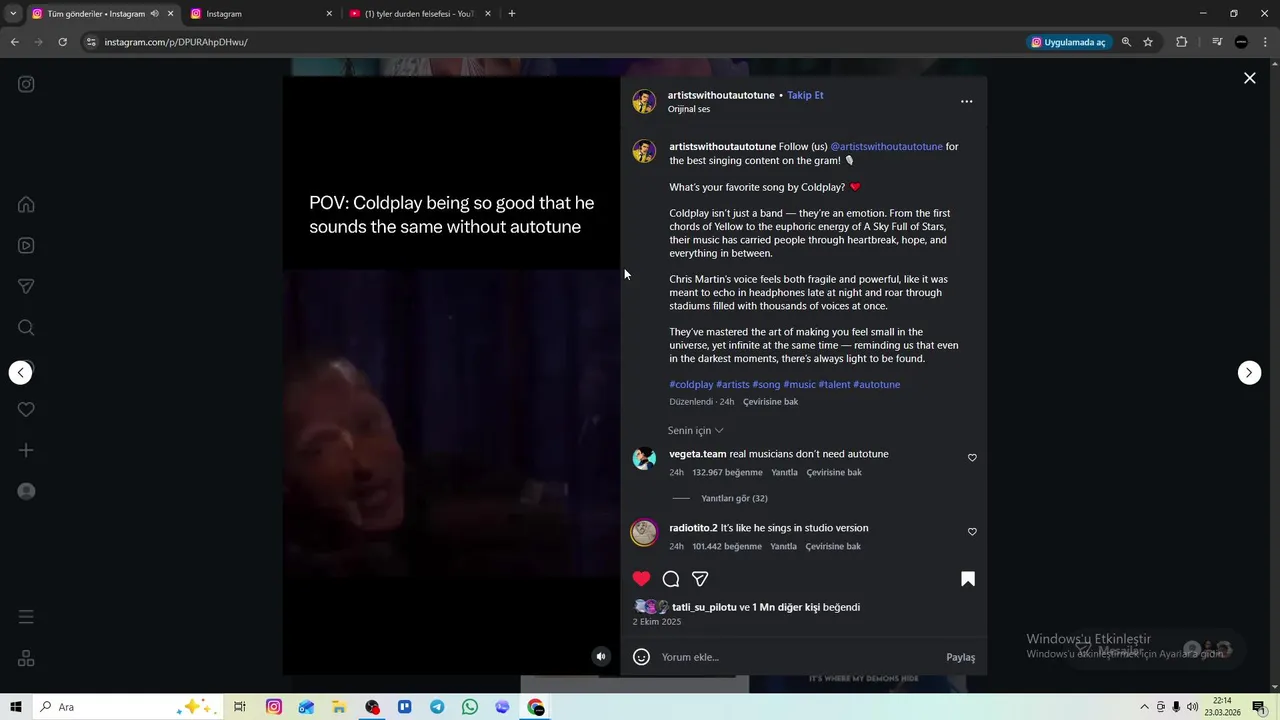Translate caption with Çevirisine bak
This screenshot has height=720, width=1280.
click(x=770, y=402)
